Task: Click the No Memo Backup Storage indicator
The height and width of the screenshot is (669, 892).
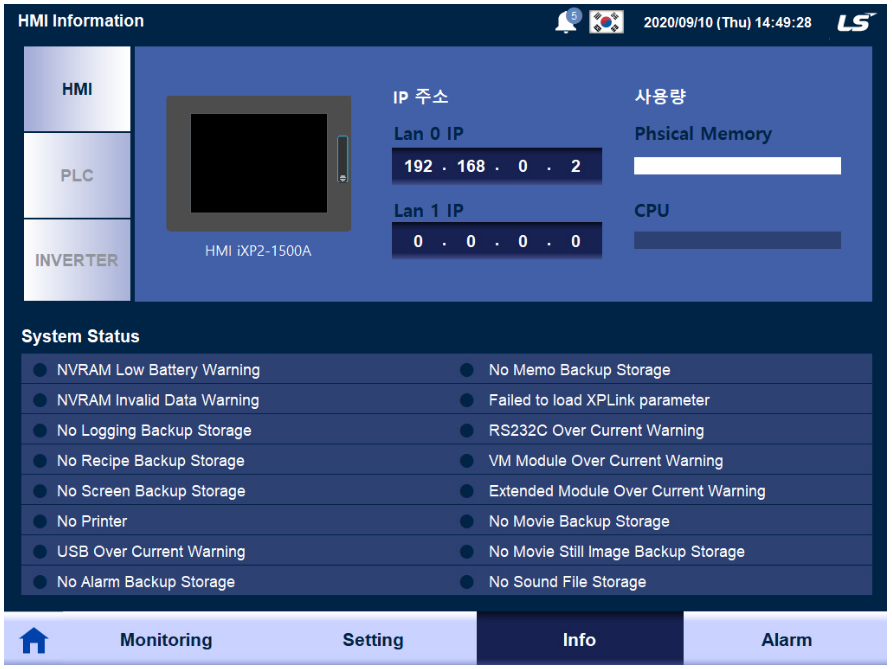Action: [x=467, y=370]
